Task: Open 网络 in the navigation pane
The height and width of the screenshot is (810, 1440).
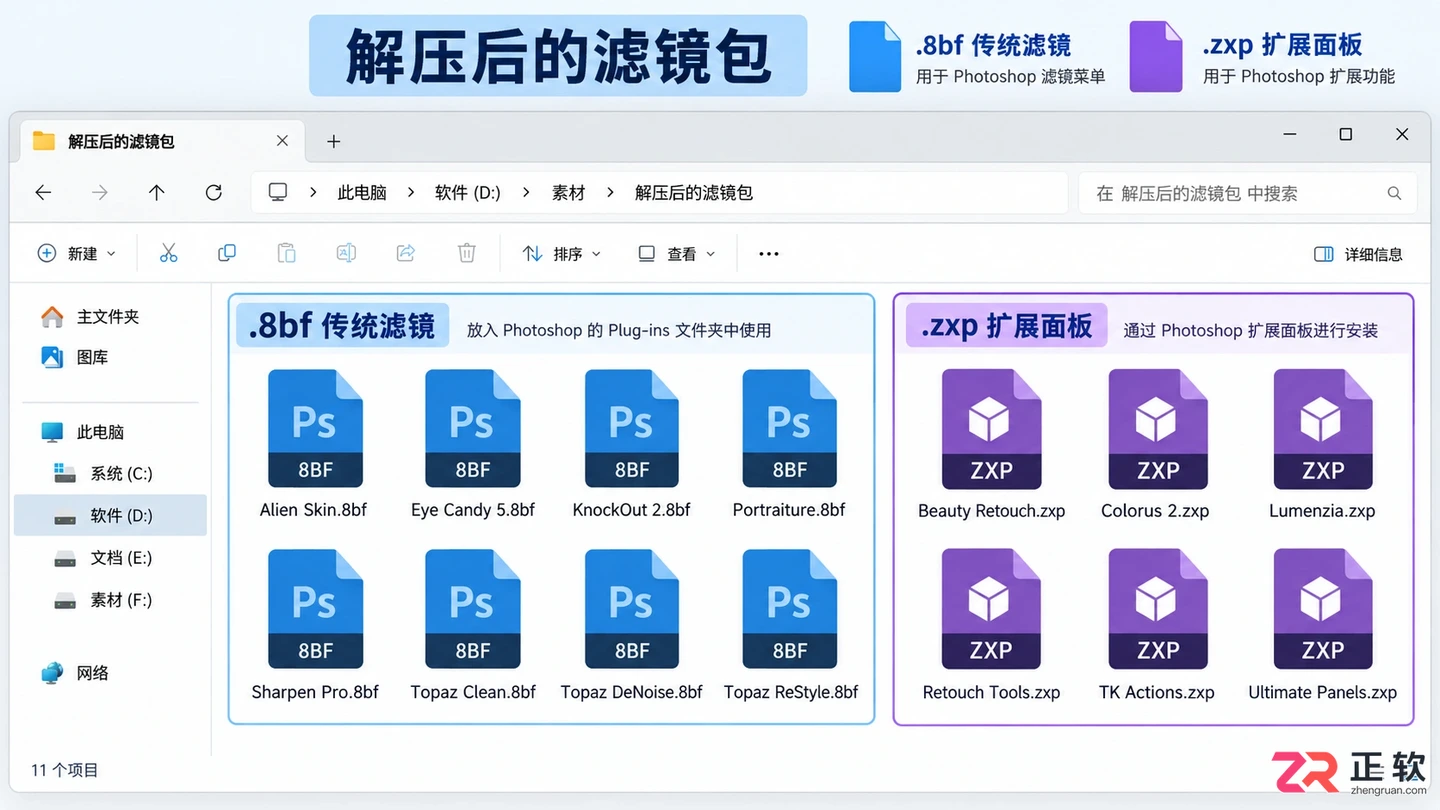Action: 92,673
